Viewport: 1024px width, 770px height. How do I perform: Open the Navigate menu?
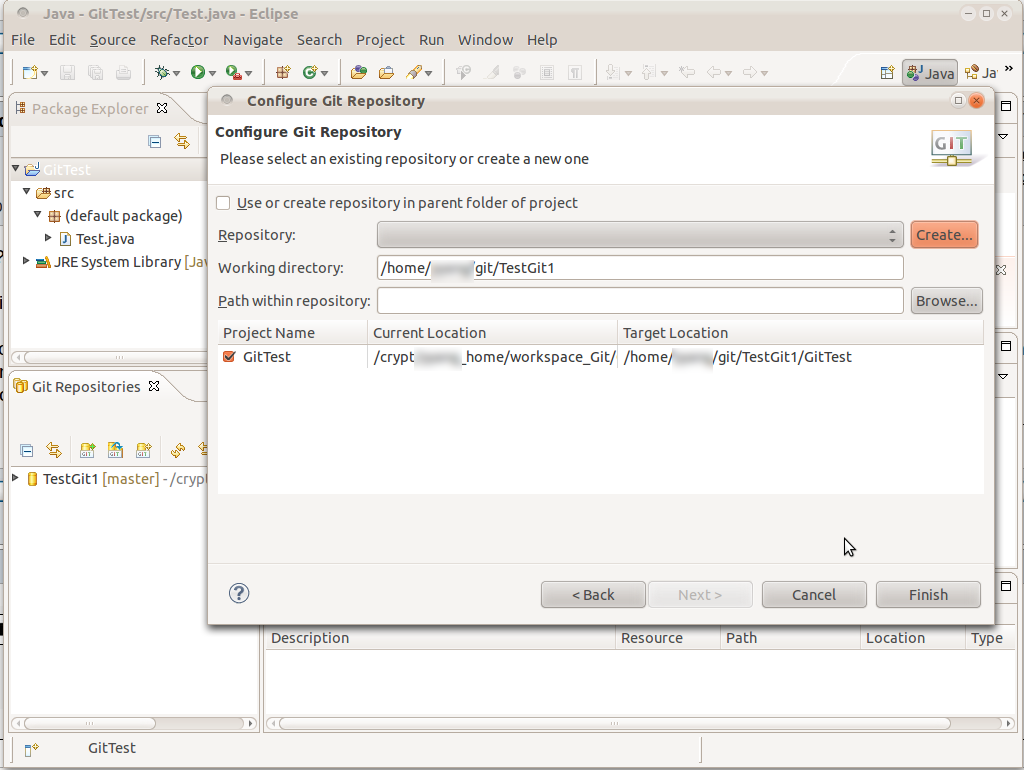pos(253,40)
